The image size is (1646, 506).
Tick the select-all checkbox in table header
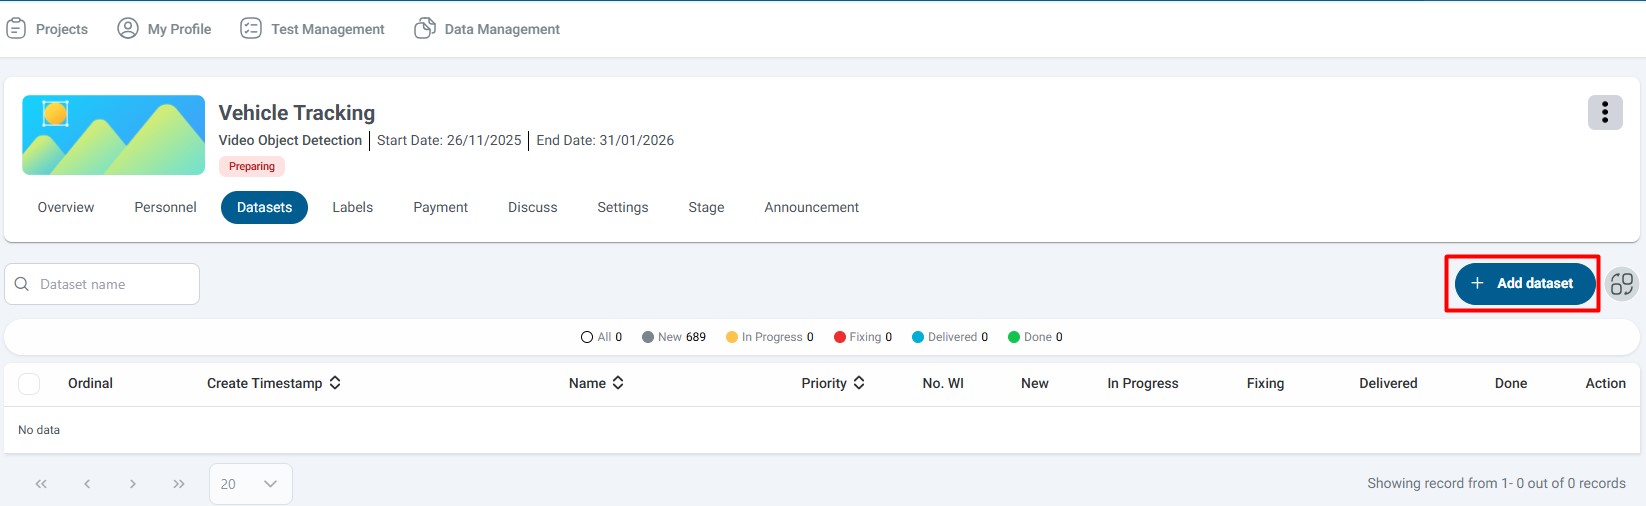click(29, 384)
